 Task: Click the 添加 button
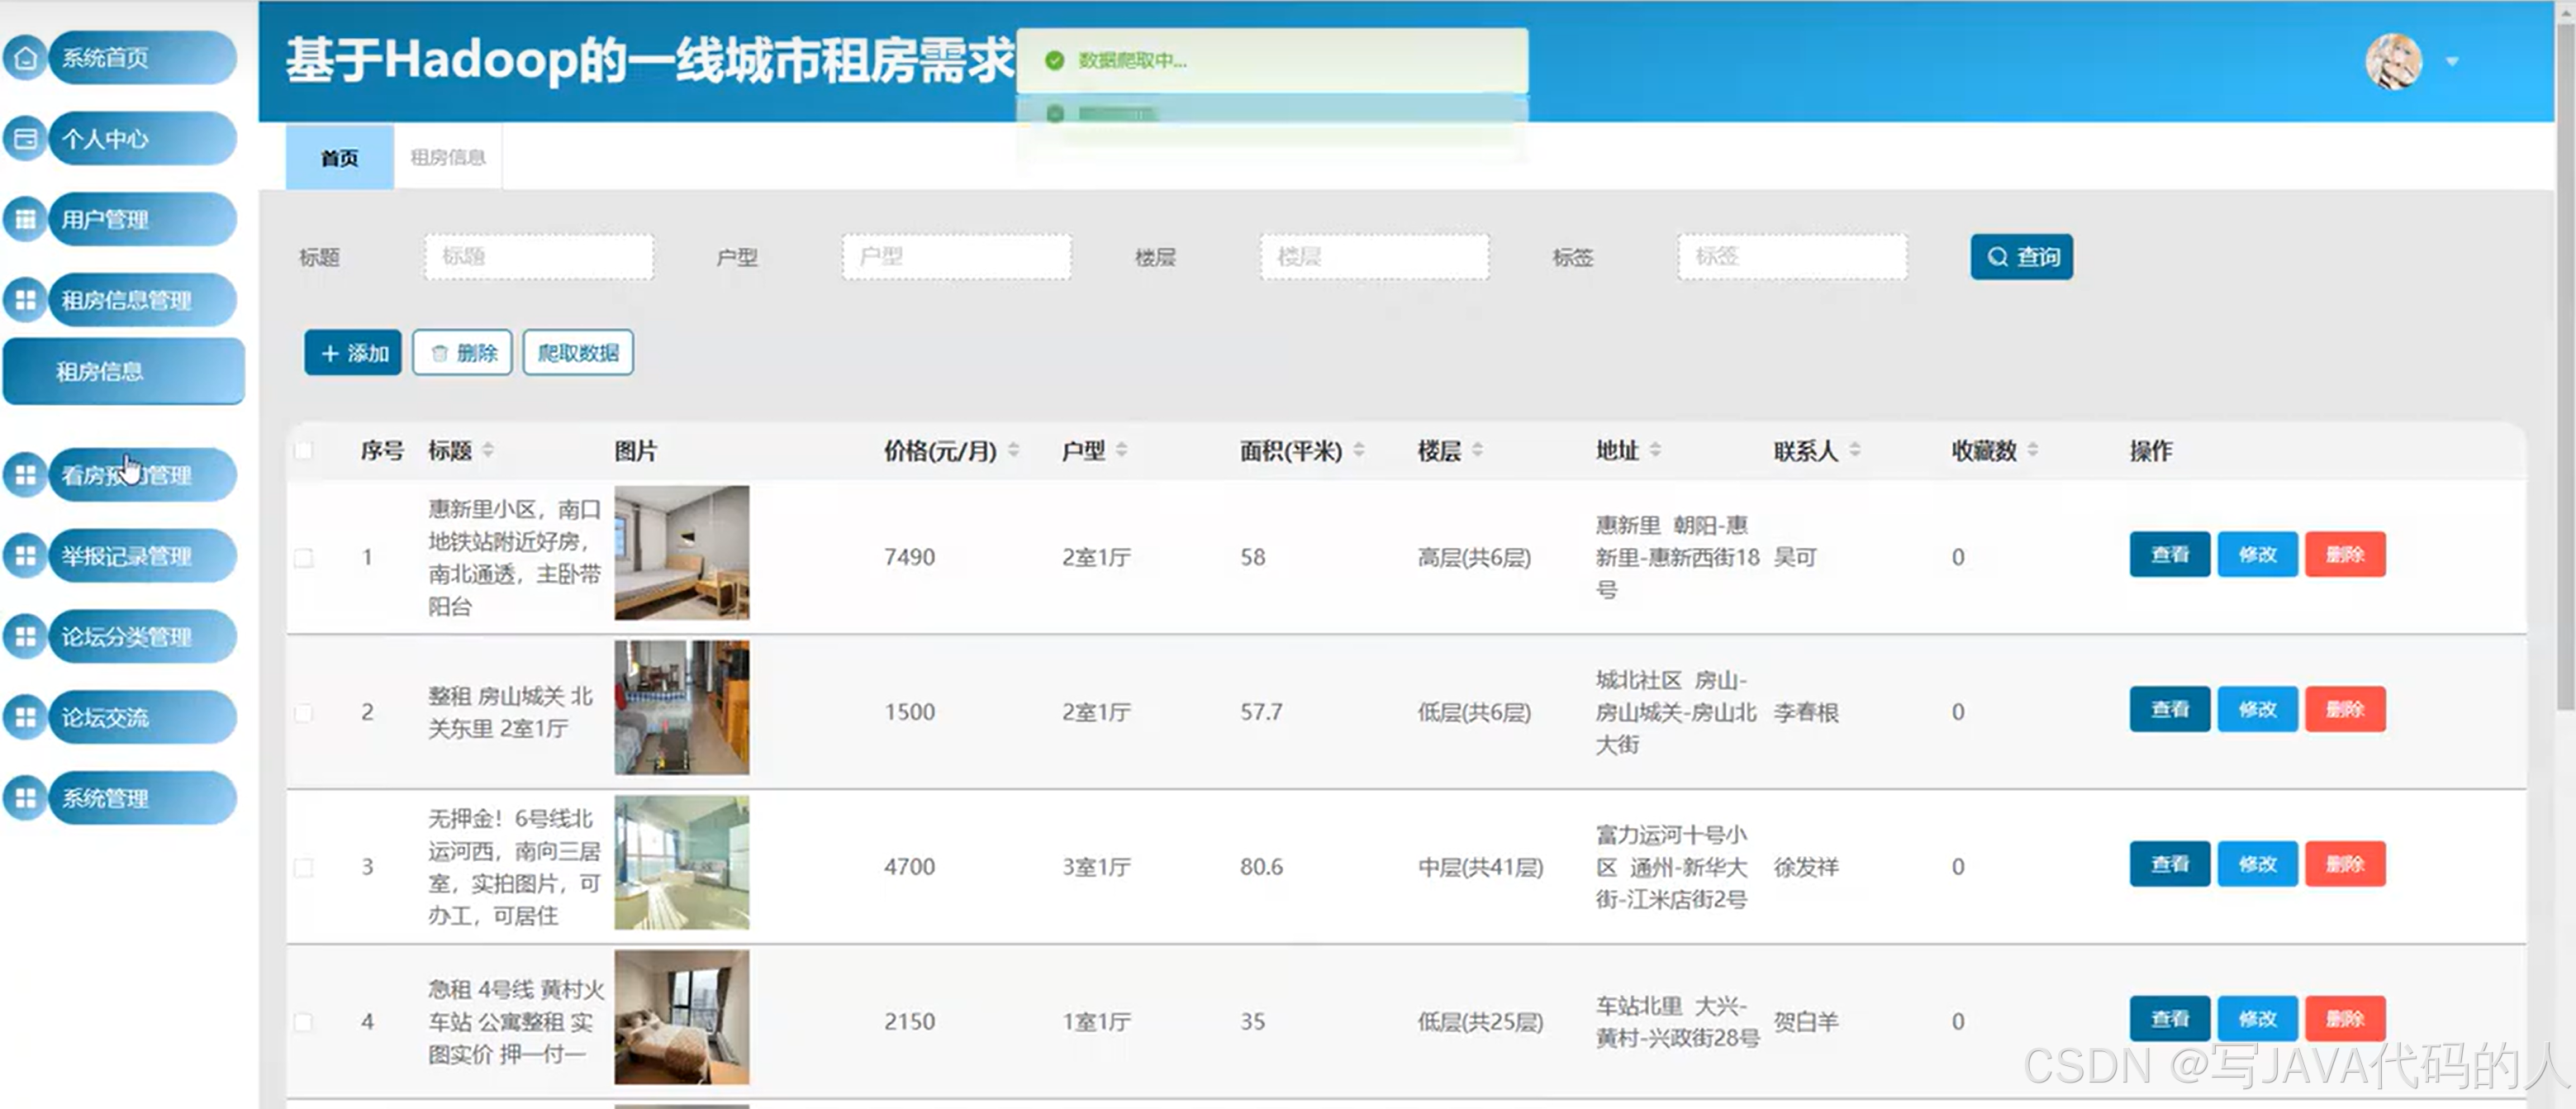tap(353, 353)
